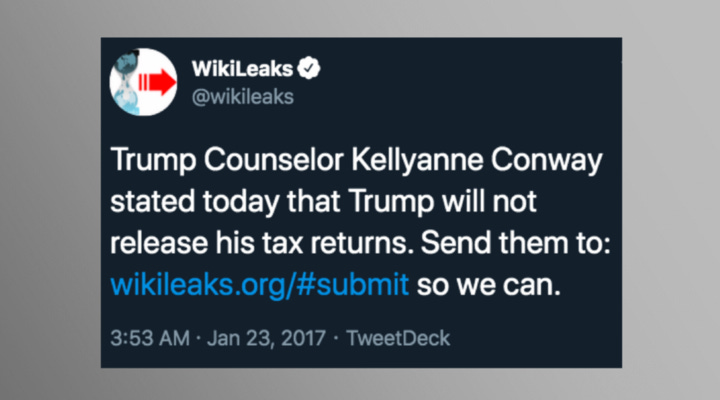Click the phrase Send them to:
This screenshot has width=720, height=400.
coord(516,243)
